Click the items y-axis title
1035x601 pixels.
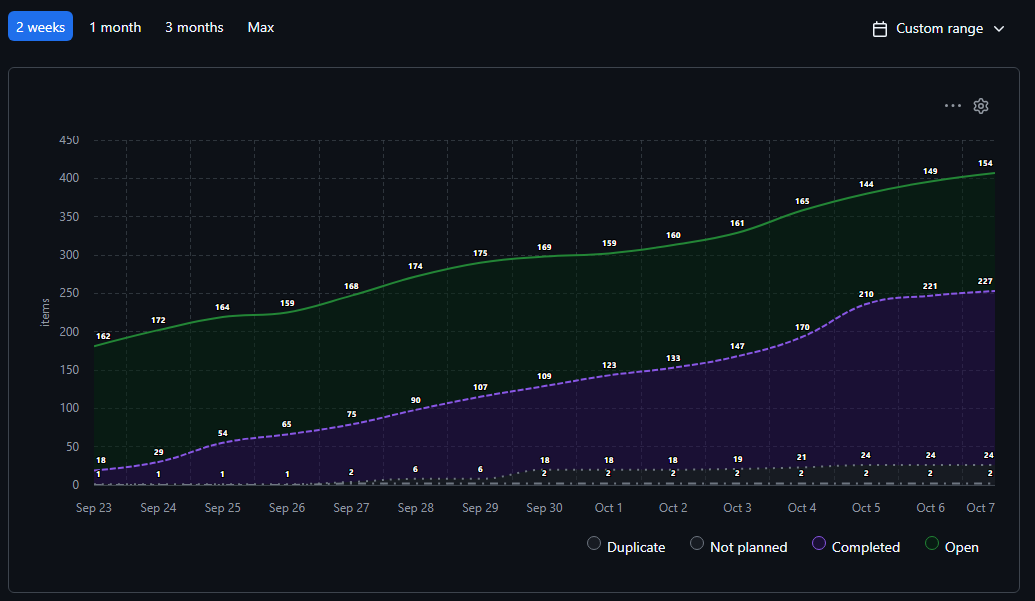(45, 313)
